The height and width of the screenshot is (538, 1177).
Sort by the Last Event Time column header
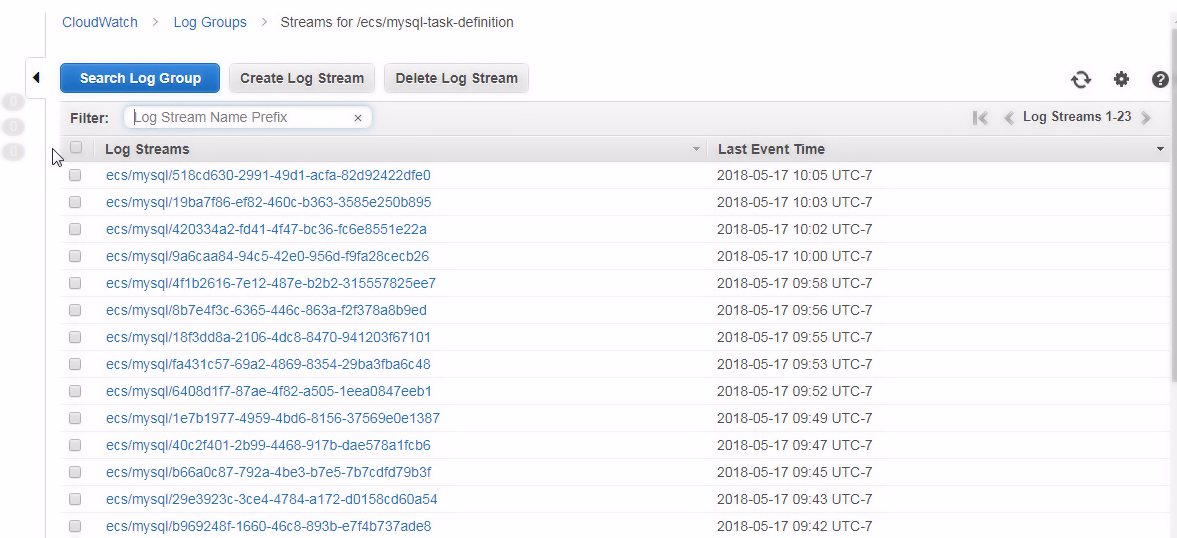tap(772, 149)
